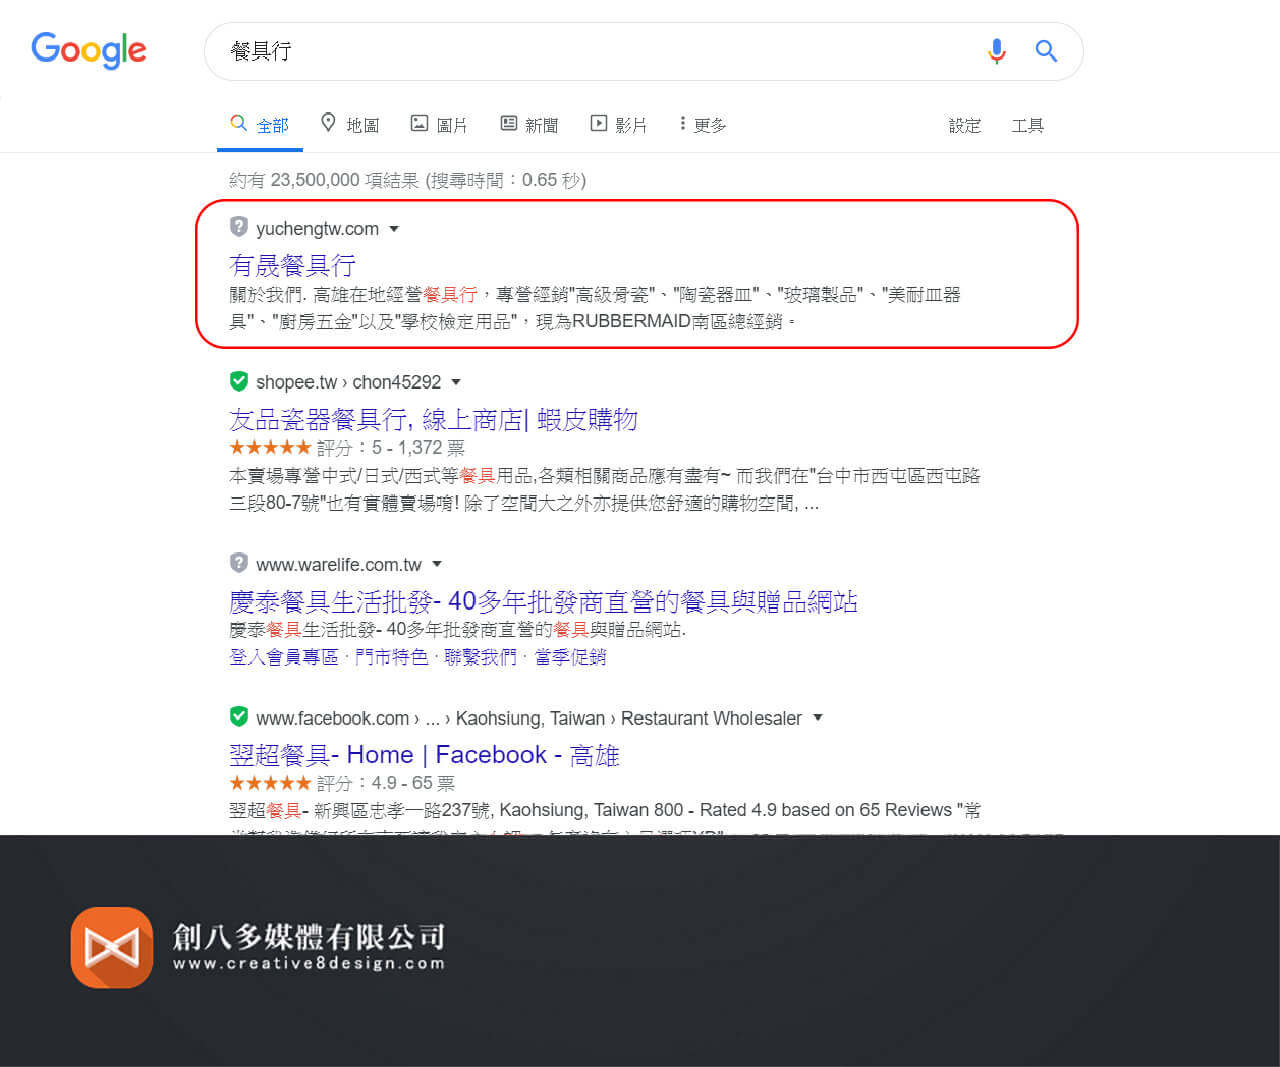The image size is (1280, 1067).
Task: Select the 全部 tab
Action: (260, 125)
